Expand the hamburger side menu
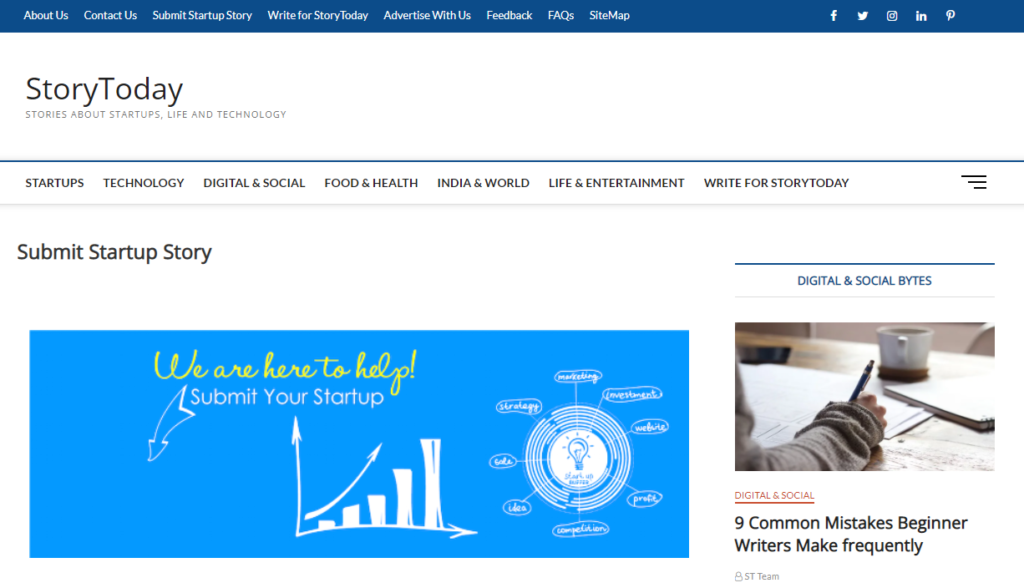 pyautogui.click(x=973, y=182)
